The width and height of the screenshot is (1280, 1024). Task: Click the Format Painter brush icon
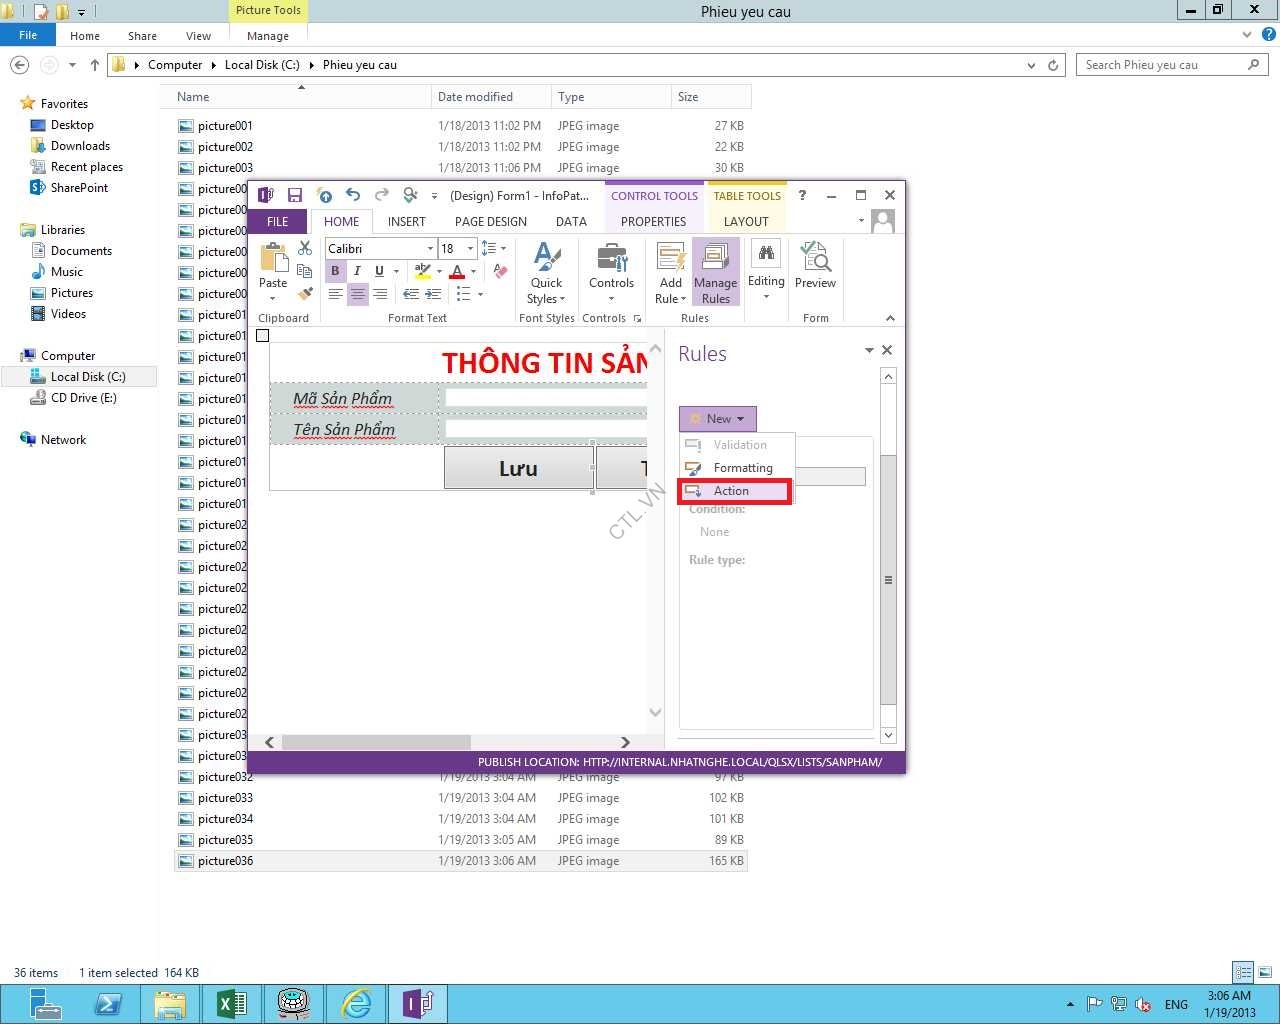tap(305, 294)
